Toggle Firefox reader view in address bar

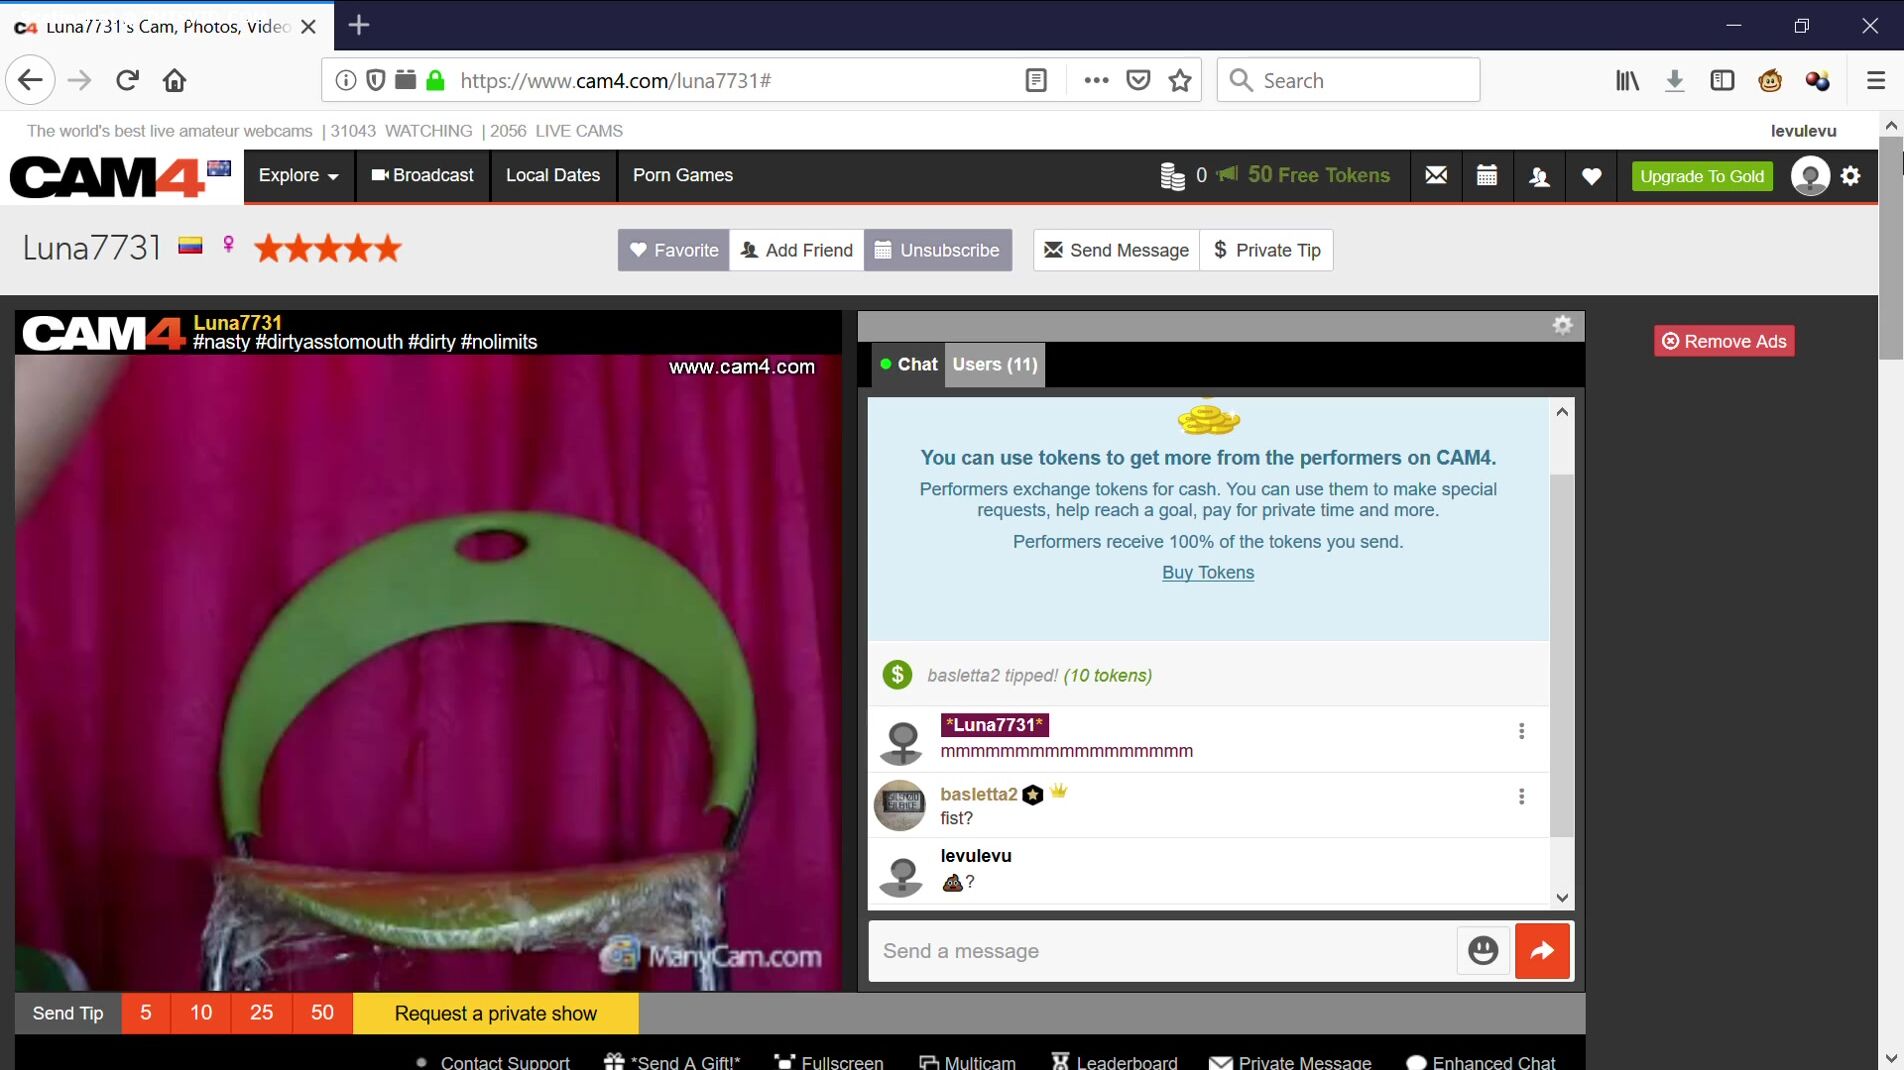[x=1036, y=81]
